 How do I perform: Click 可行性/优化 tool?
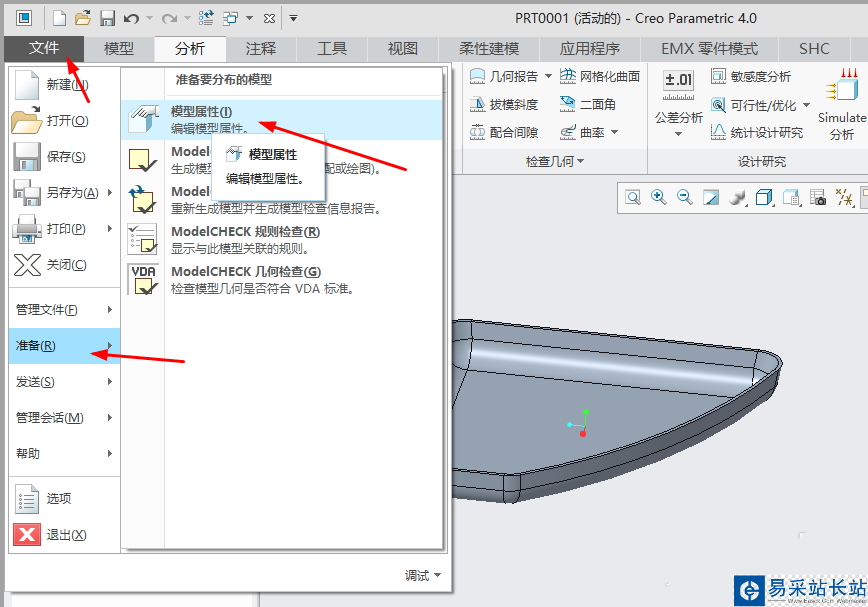(754, 105)
